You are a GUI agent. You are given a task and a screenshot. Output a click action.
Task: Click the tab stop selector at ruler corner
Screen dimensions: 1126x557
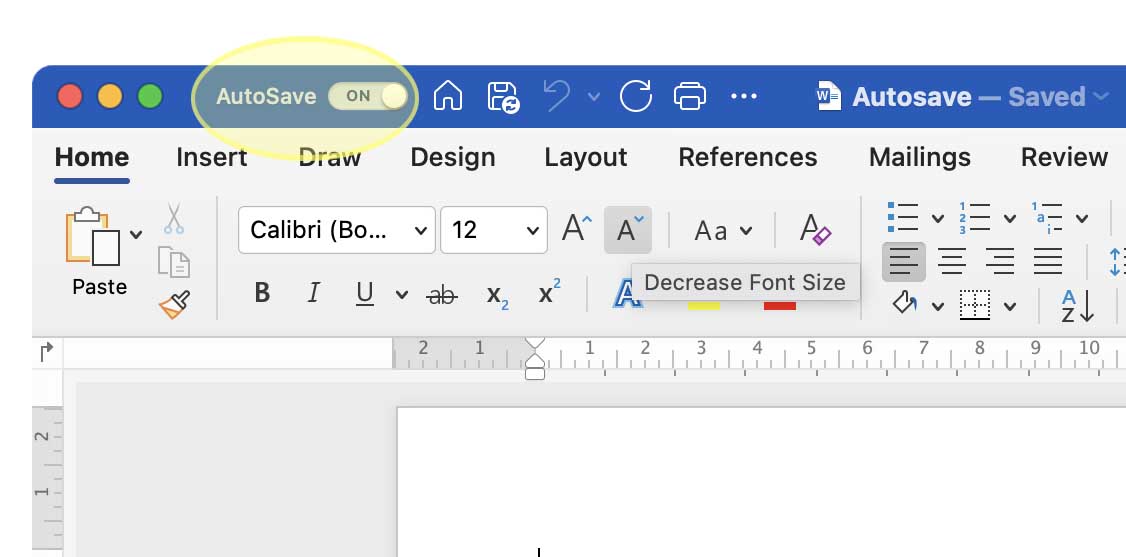coord(47,352)
